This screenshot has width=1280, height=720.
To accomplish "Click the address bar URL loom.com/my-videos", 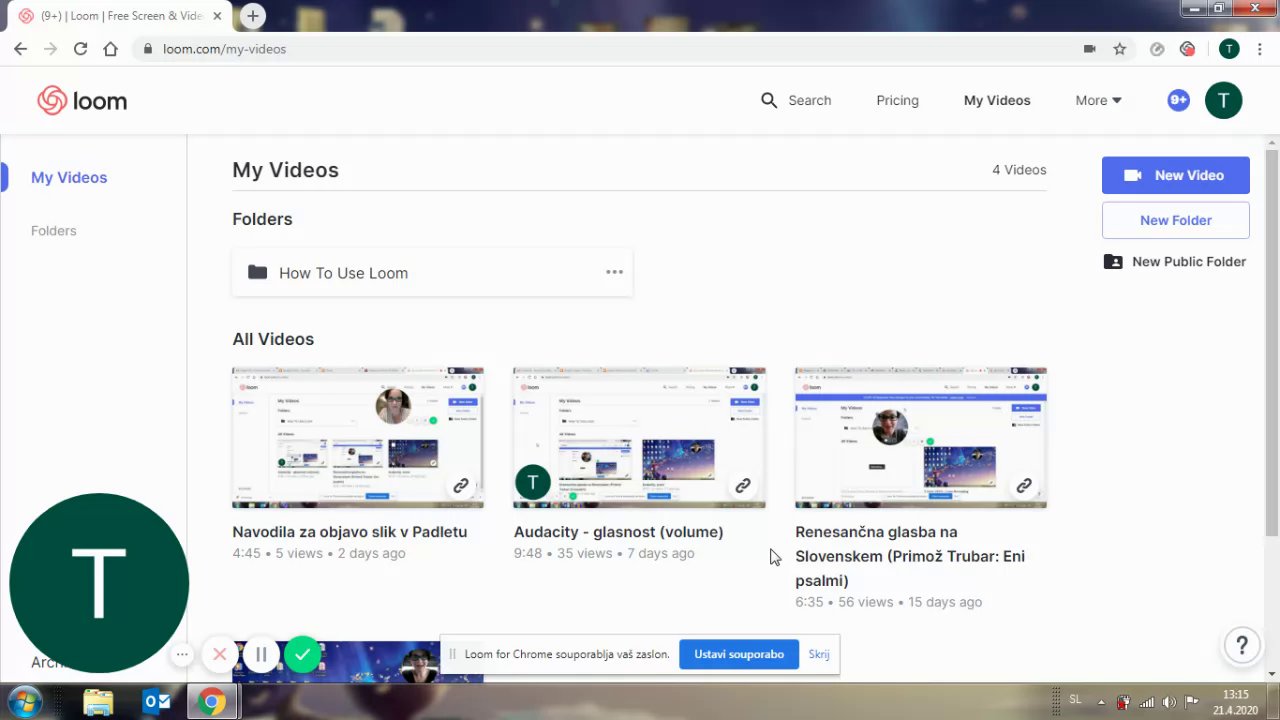I will [224, 49].
